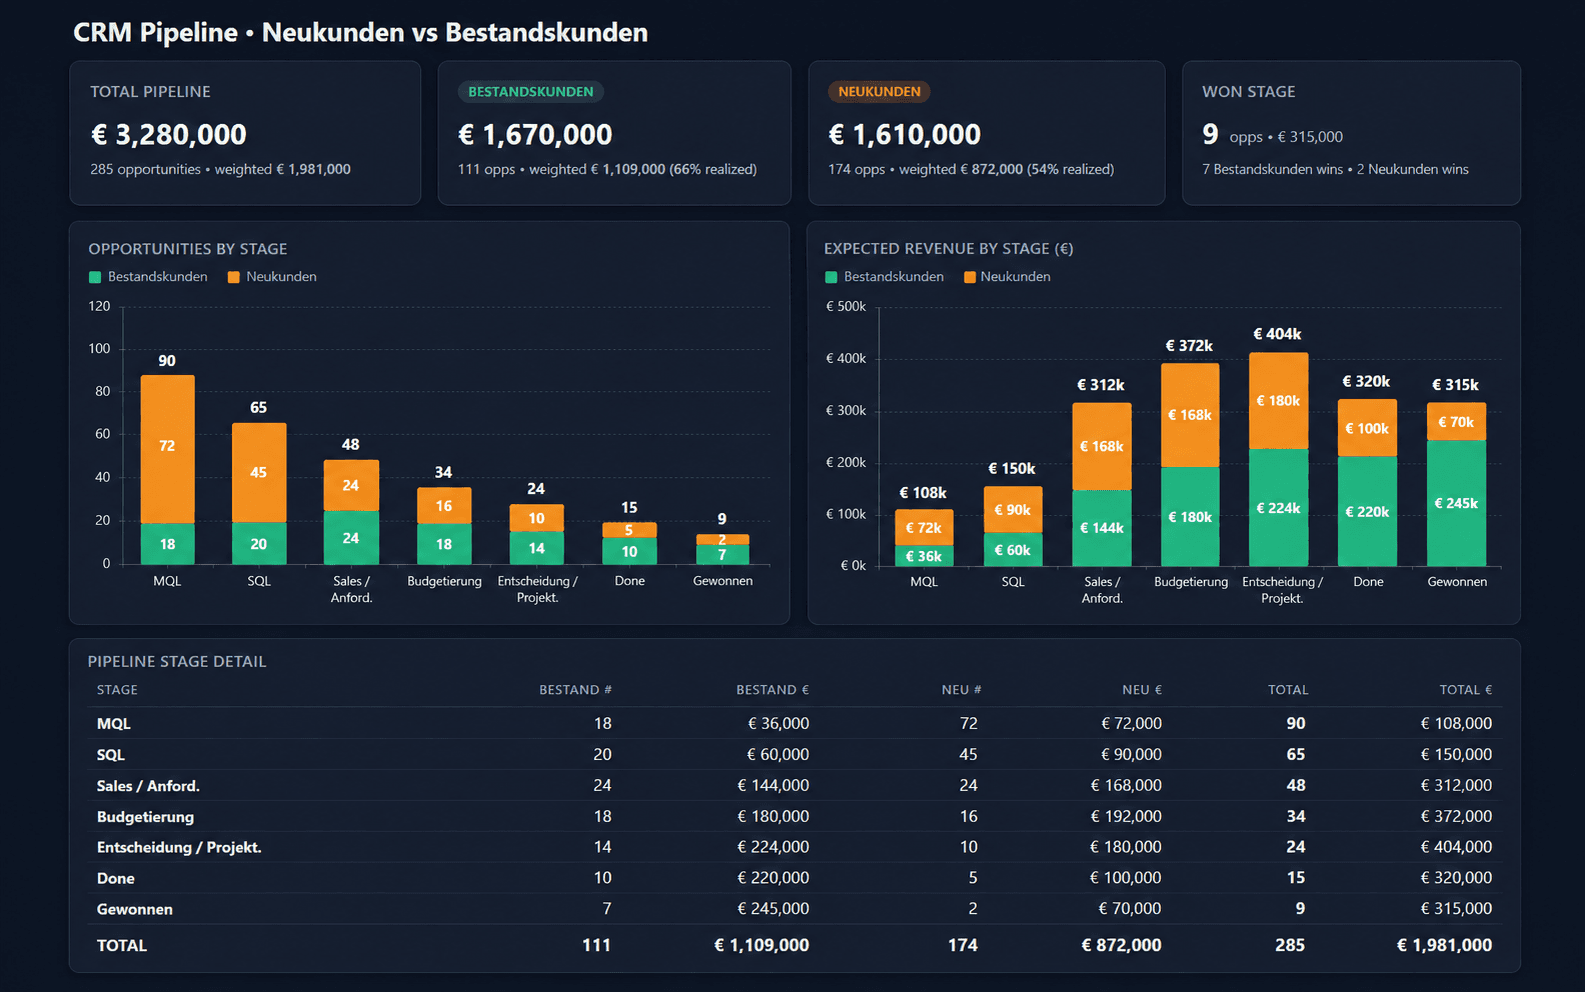Click the MQL green bar segment labeled 18

pyautogui.click(x=167, y=544)
